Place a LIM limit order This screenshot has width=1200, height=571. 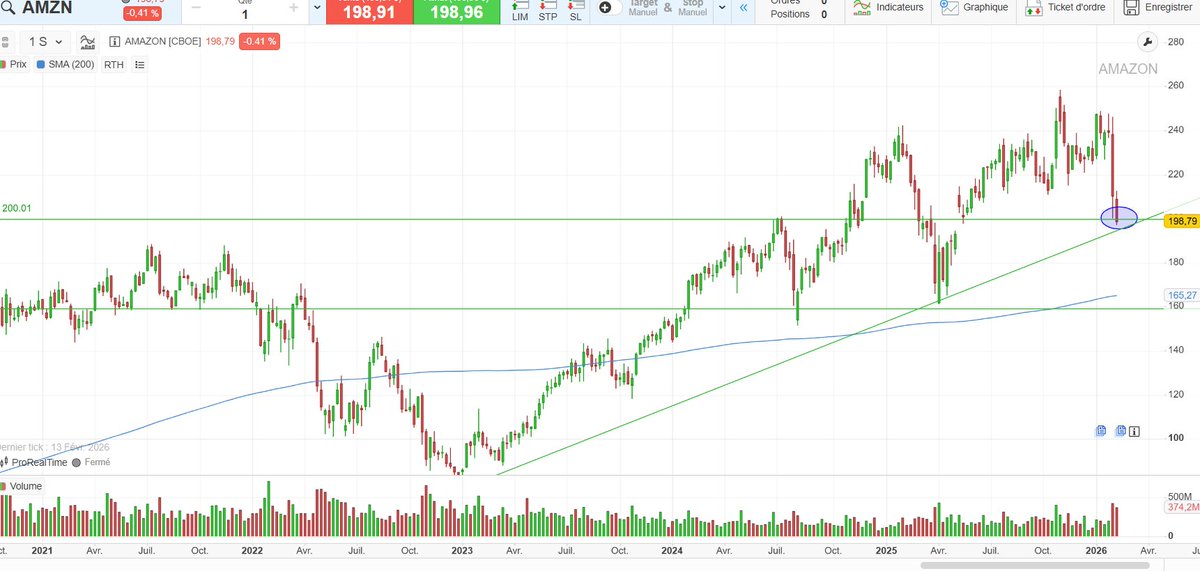coord(519,12)
